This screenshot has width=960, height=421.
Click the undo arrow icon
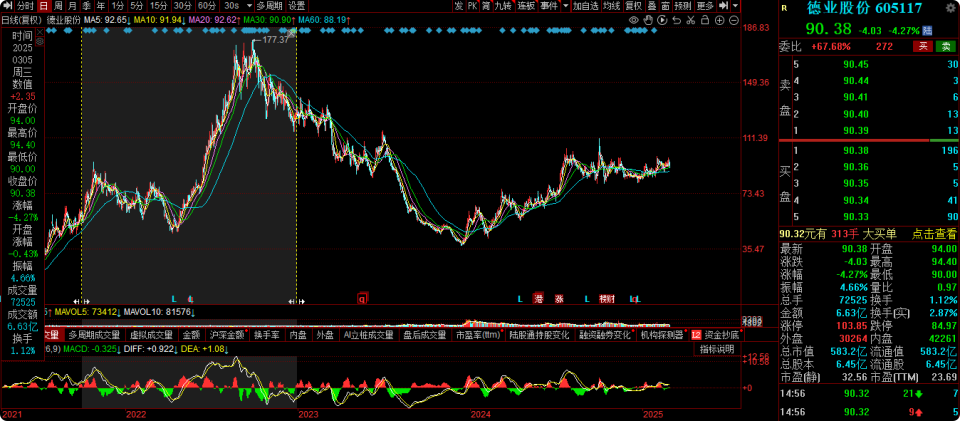coord(677,20)
